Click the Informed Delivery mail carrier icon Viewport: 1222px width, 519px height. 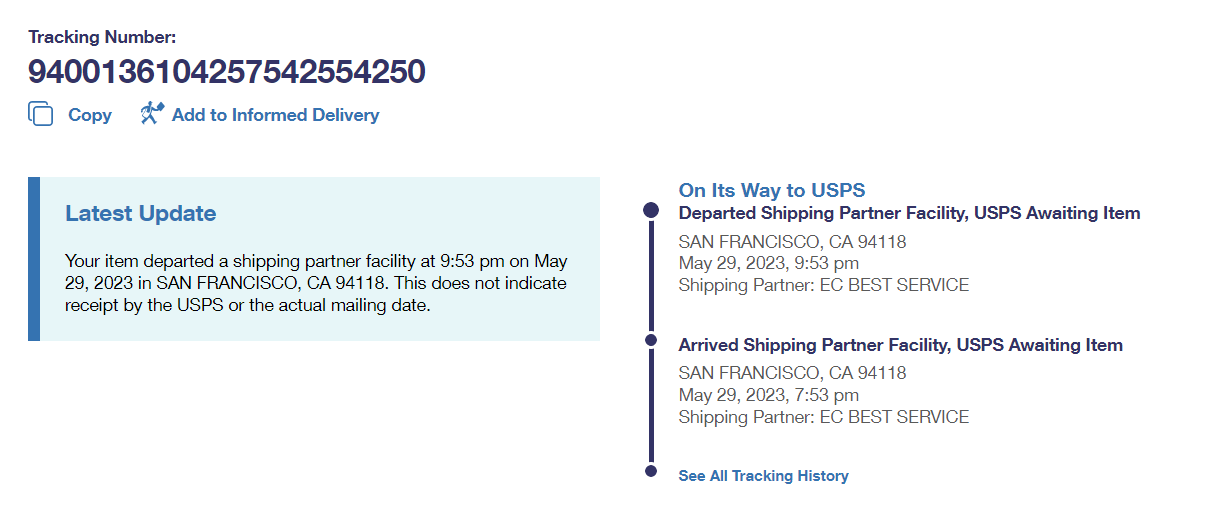click(152, 113)
